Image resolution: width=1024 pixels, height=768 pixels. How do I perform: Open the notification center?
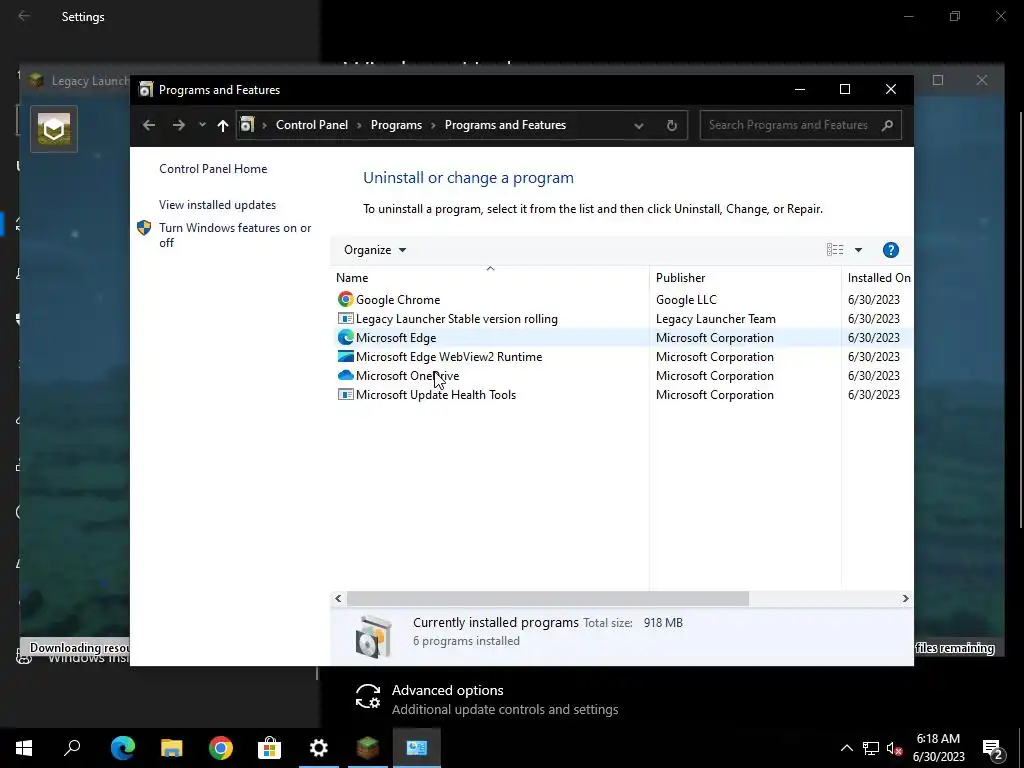click(993, 748)
